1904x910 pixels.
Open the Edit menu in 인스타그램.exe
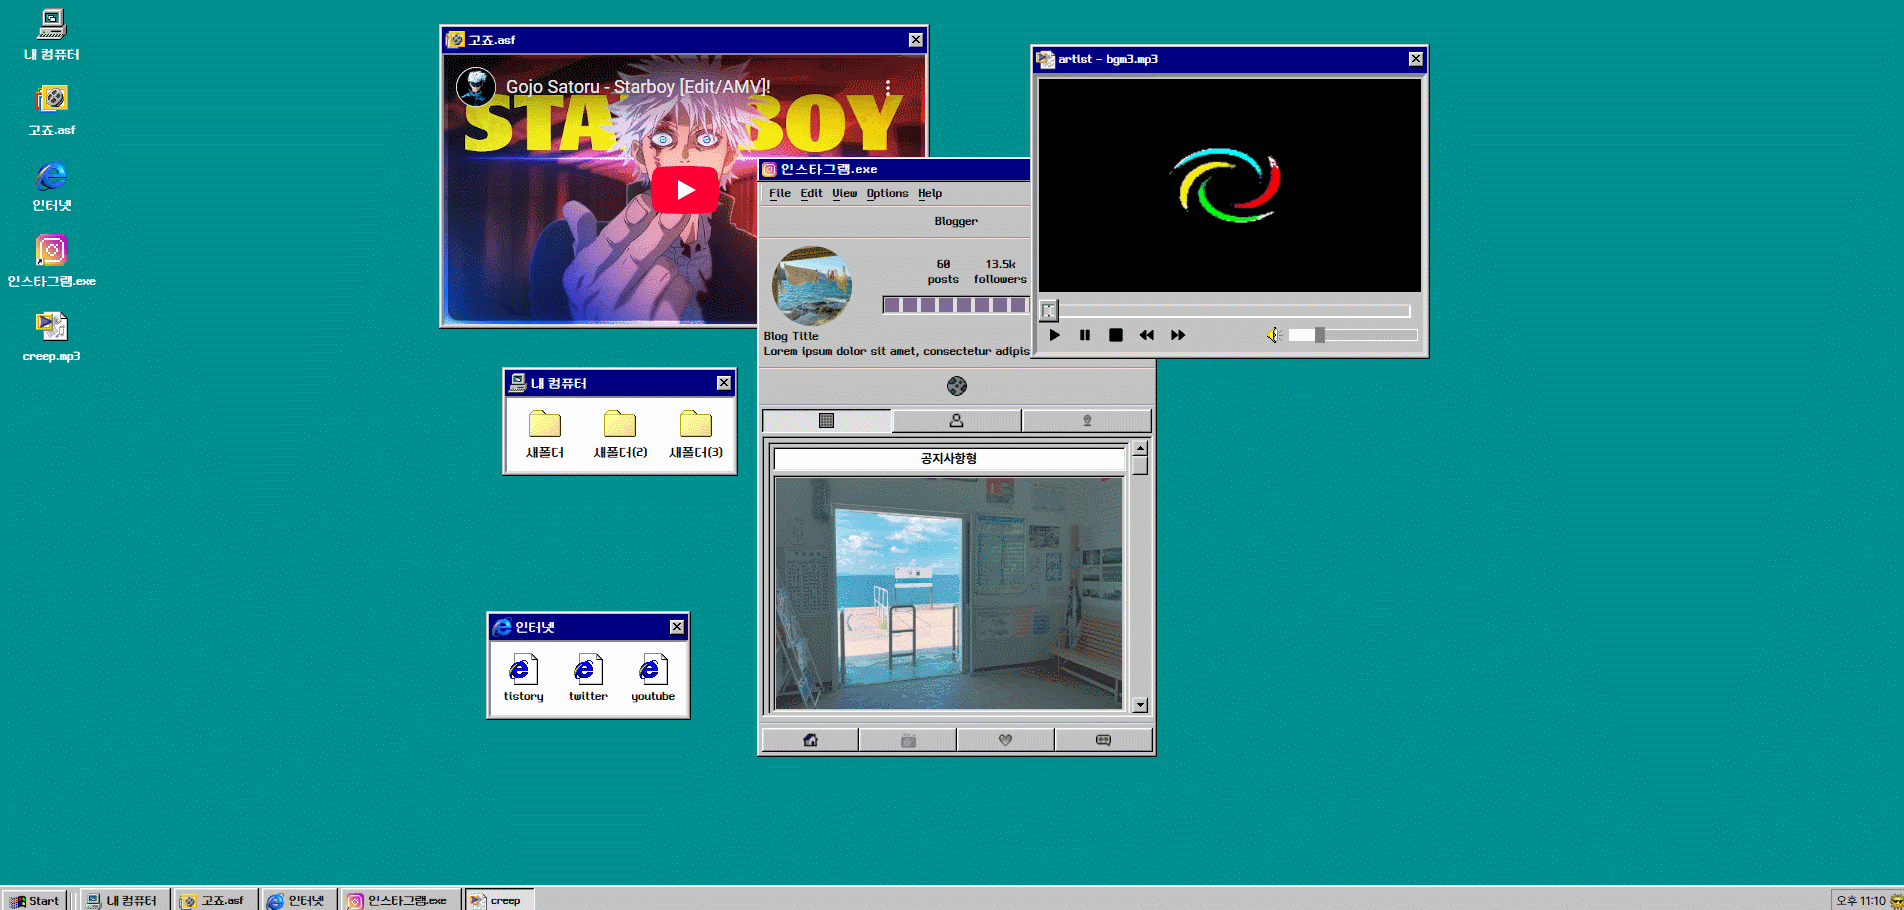point(811,193)
